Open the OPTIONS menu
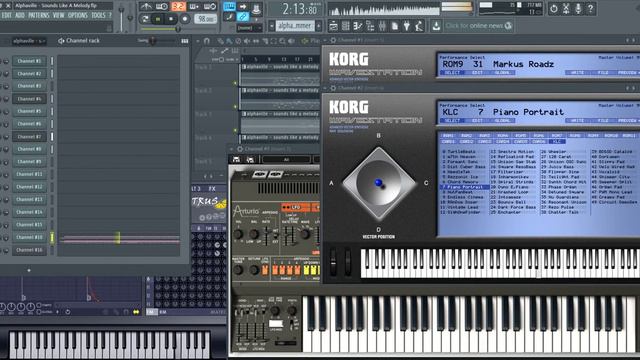 coord(78,16)
